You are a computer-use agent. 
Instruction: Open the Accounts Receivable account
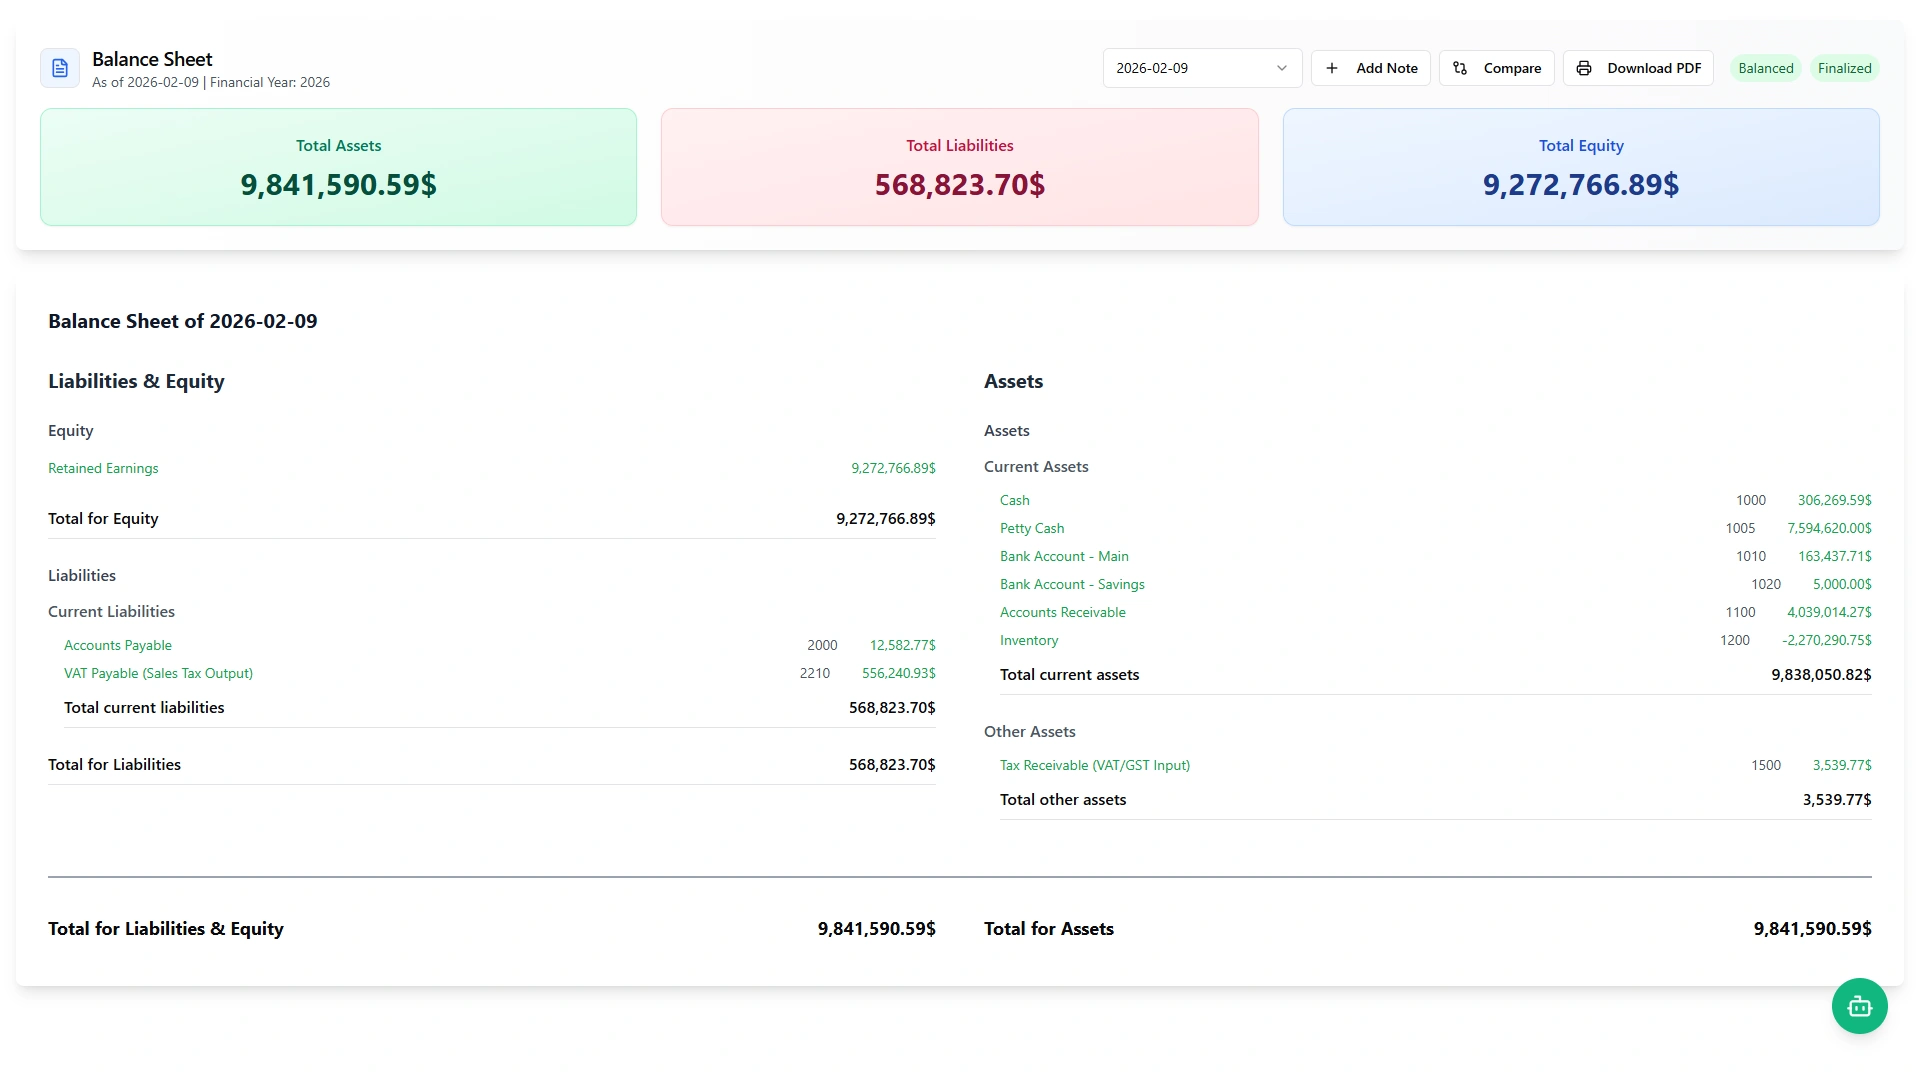pos(1062,612)
